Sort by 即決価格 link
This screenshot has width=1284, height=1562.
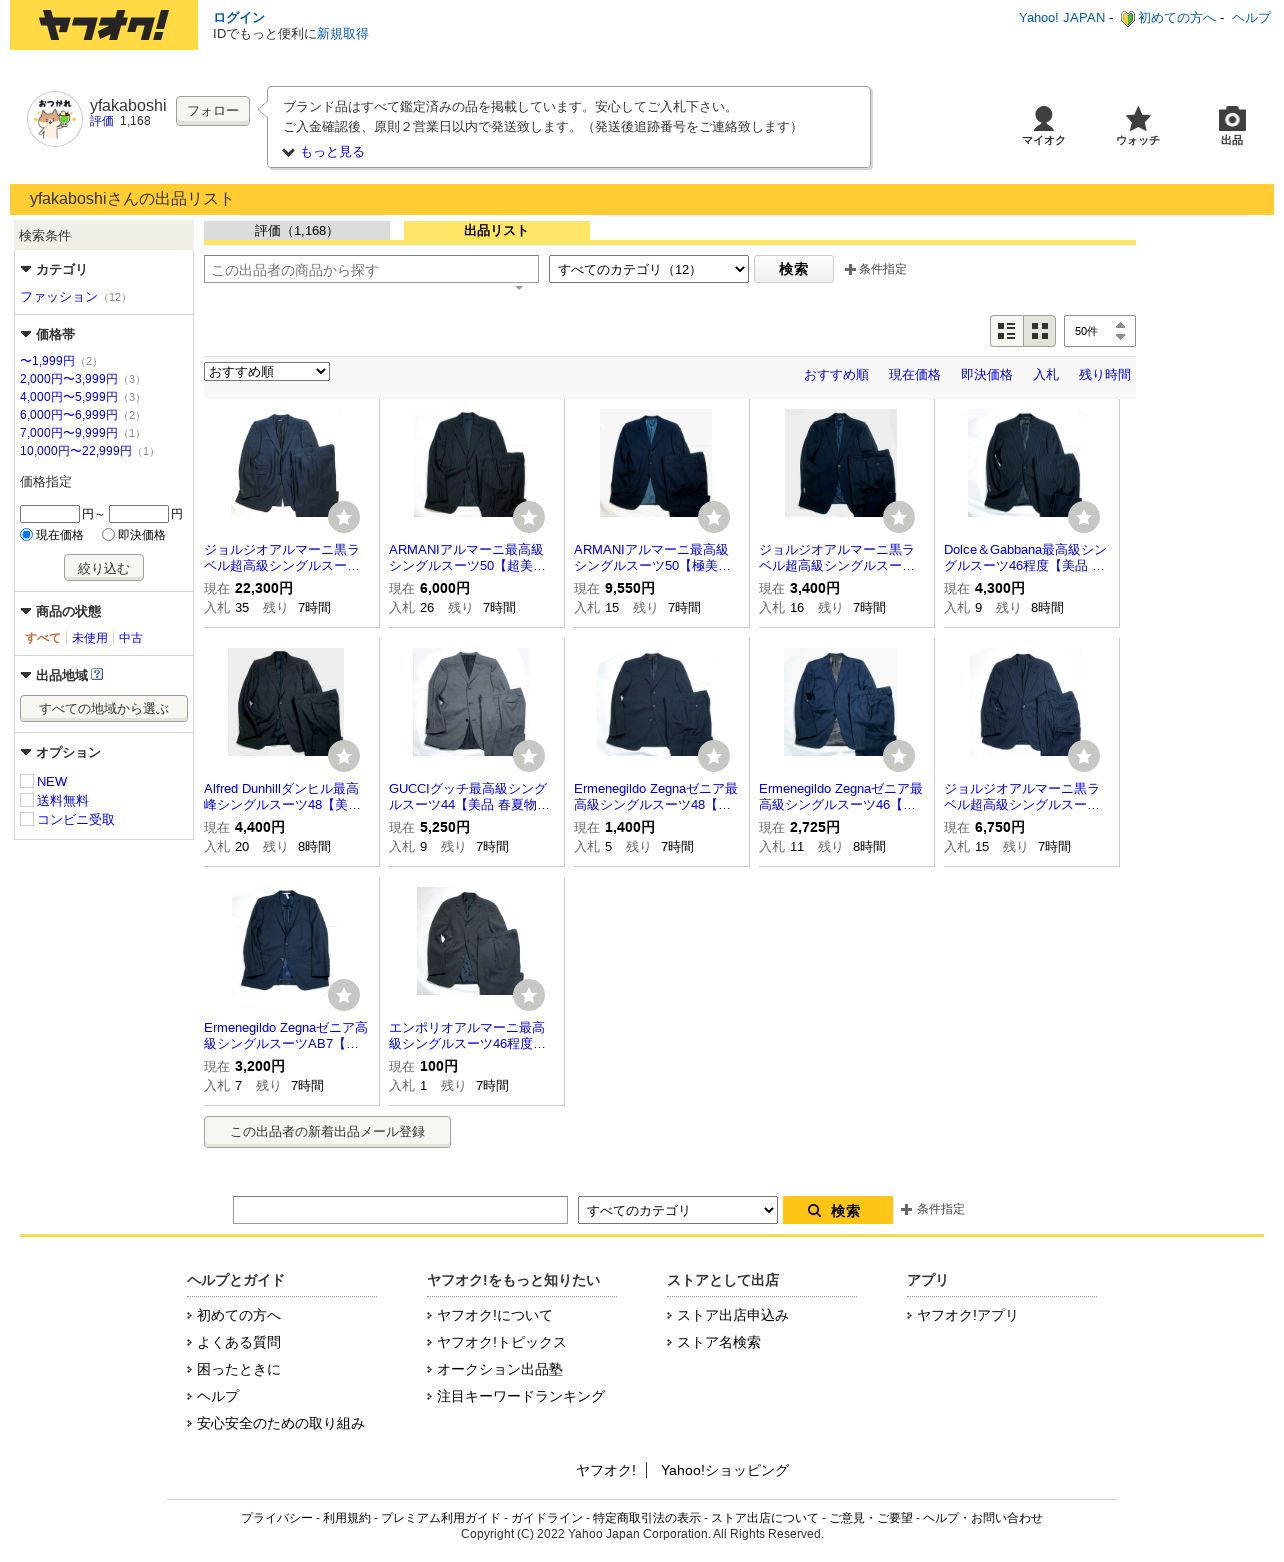click(987, 375)
